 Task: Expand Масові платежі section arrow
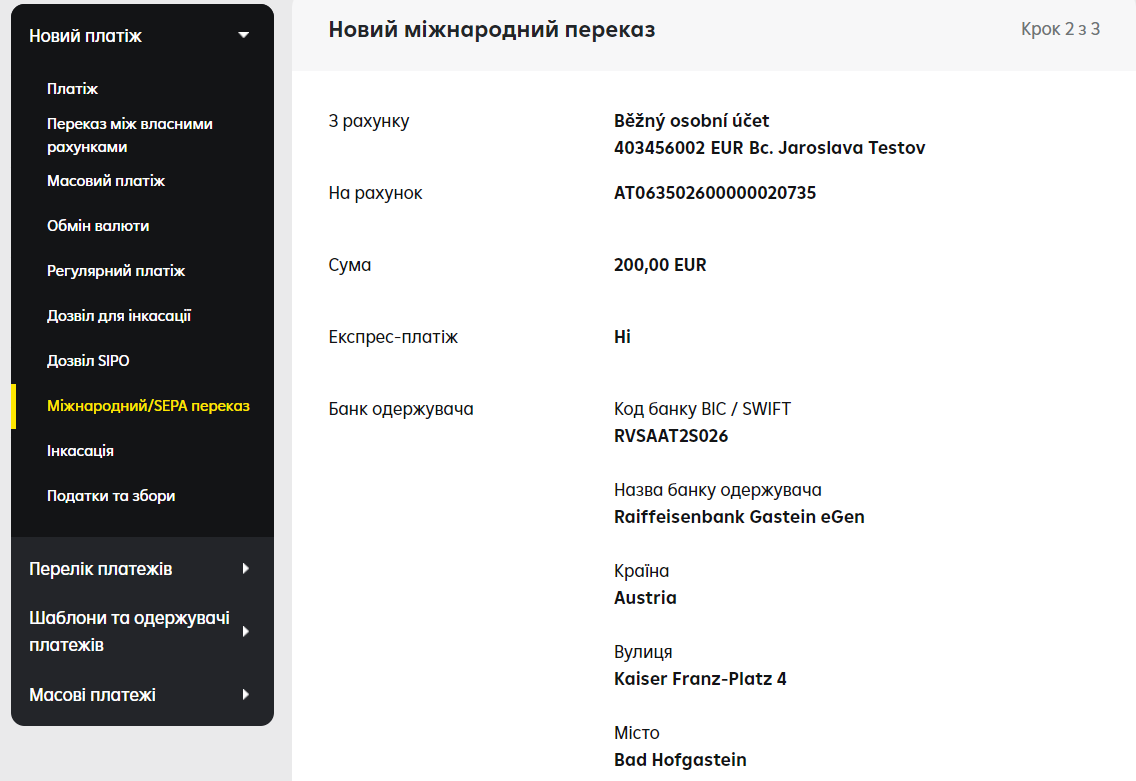(246, 695)
